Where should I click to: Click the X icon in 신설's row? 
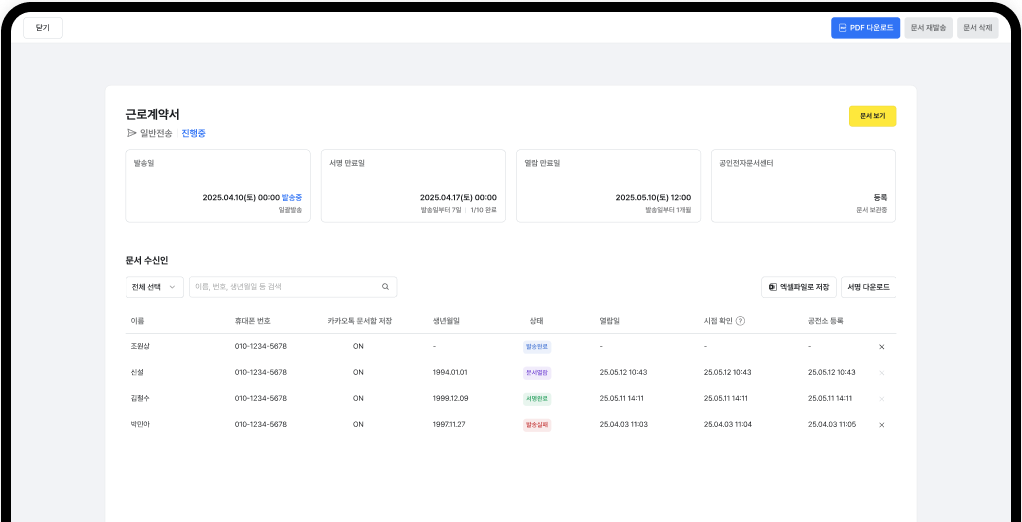pyautogui.click(x=881, y=372)
